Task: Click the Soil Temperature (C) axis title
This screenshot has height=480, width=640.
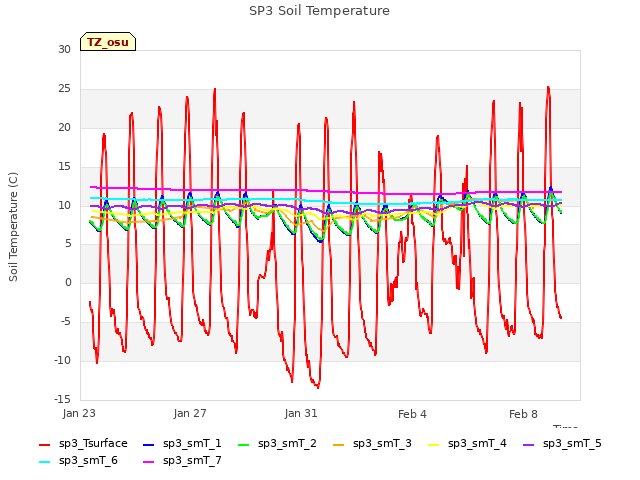Action: pos(13,227)
